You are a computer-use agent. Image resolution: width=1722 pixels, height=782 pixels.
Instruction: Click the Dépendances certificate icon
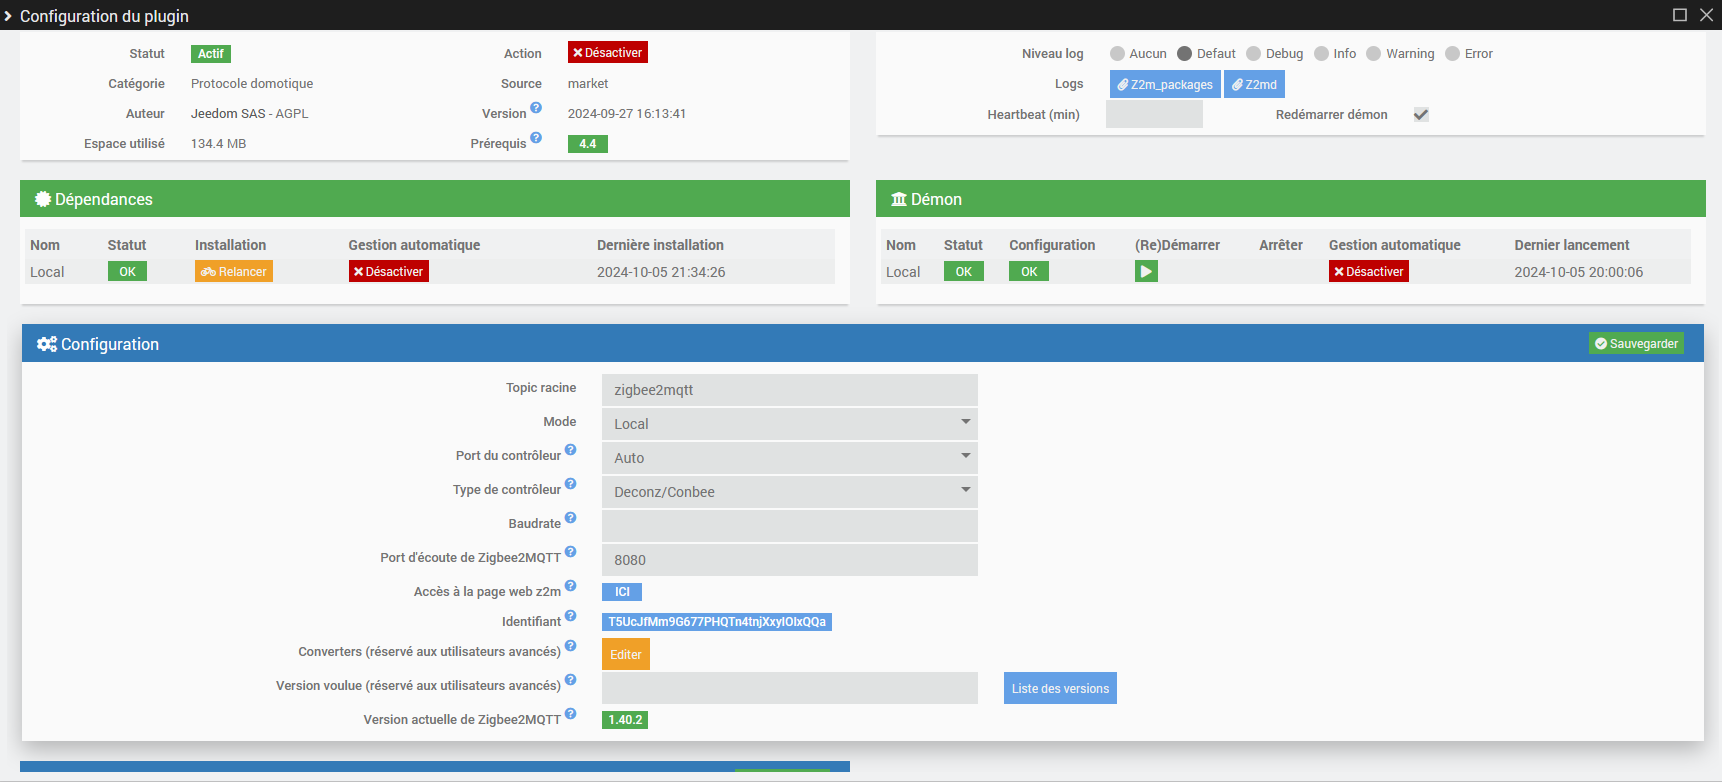point(43,199)
